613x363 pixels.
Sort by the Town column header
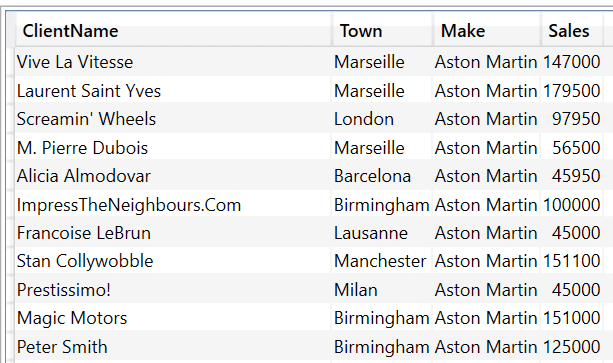382,30
